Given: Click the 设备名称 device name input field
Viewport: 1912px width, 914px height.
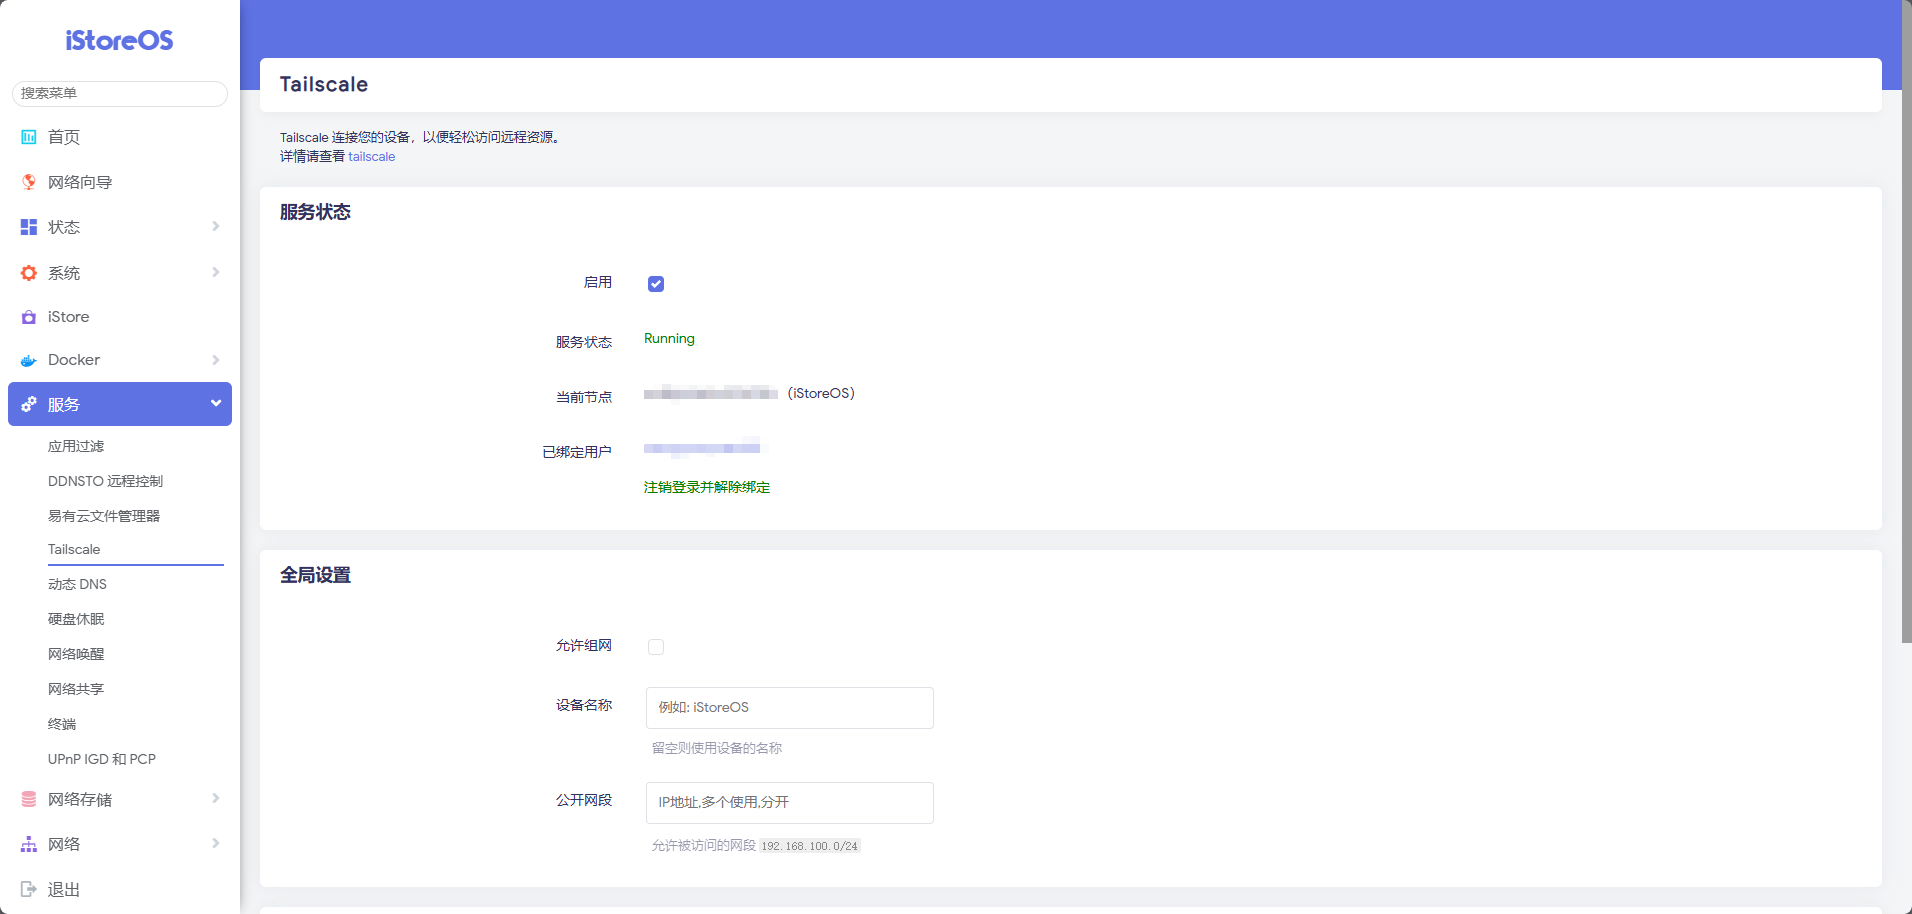Looking at the screenshot, I should [x=789, y=707].
